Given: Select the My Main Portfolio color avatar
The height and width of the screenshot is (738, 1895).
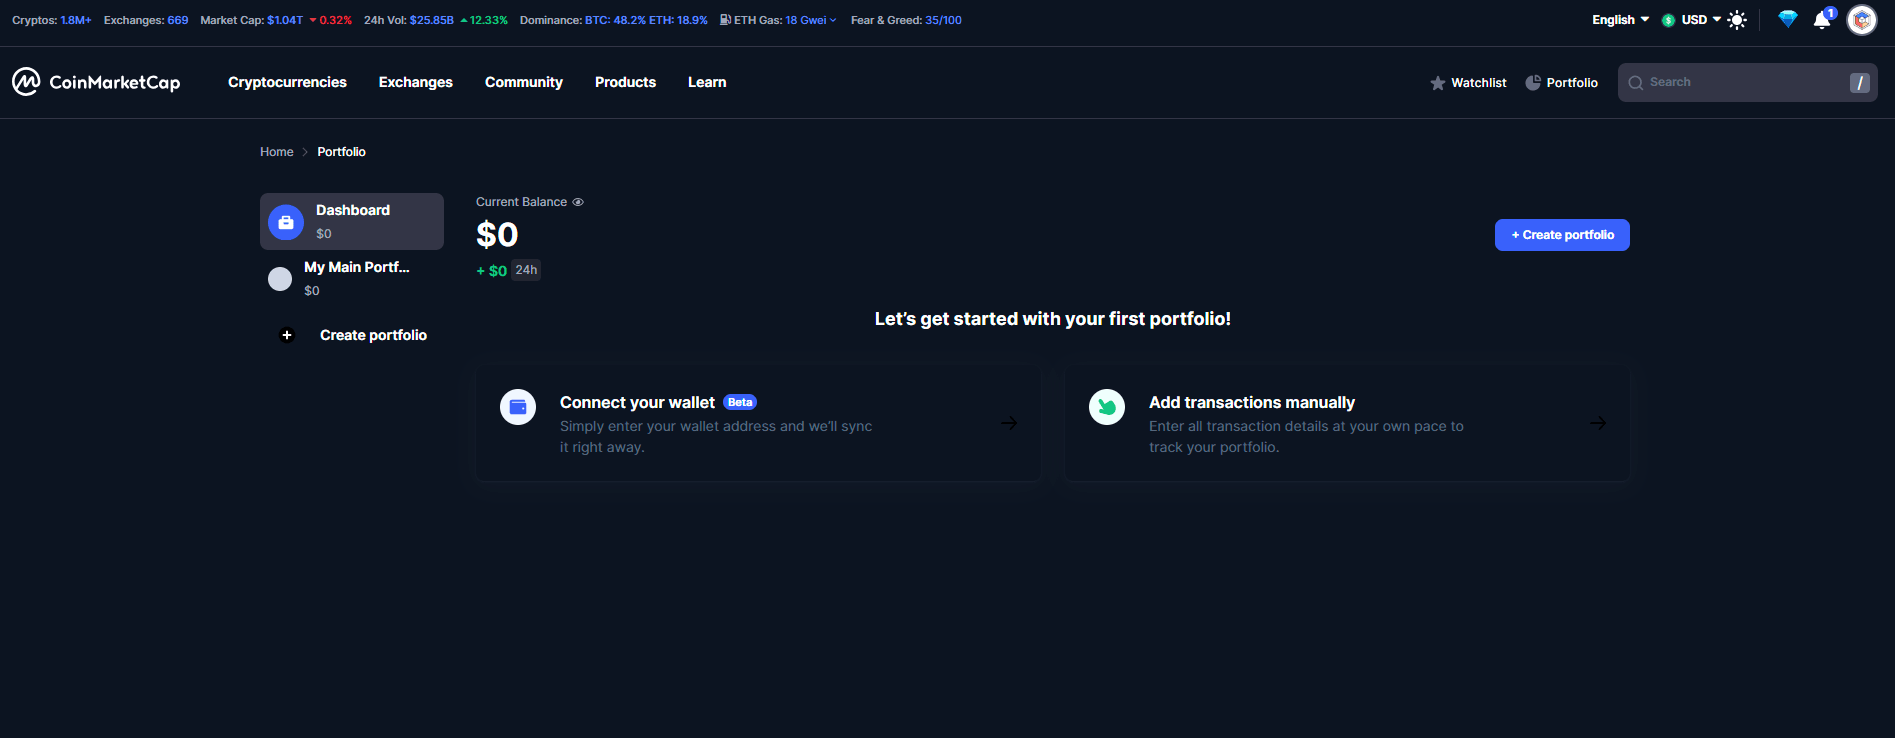Looking at the screenshot, I should 280,278.
